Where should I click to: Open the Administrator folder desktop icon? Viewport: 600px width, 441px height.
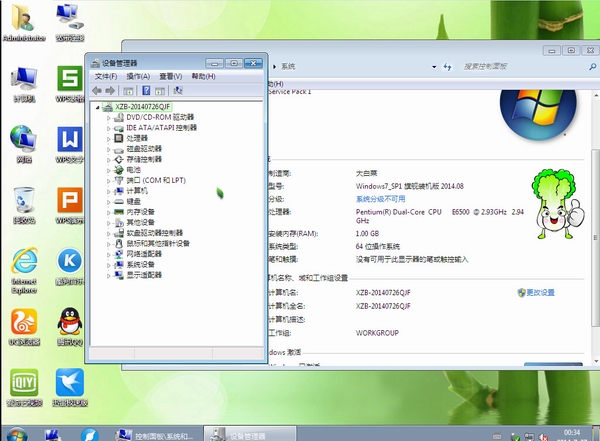[x=24, y=22]
